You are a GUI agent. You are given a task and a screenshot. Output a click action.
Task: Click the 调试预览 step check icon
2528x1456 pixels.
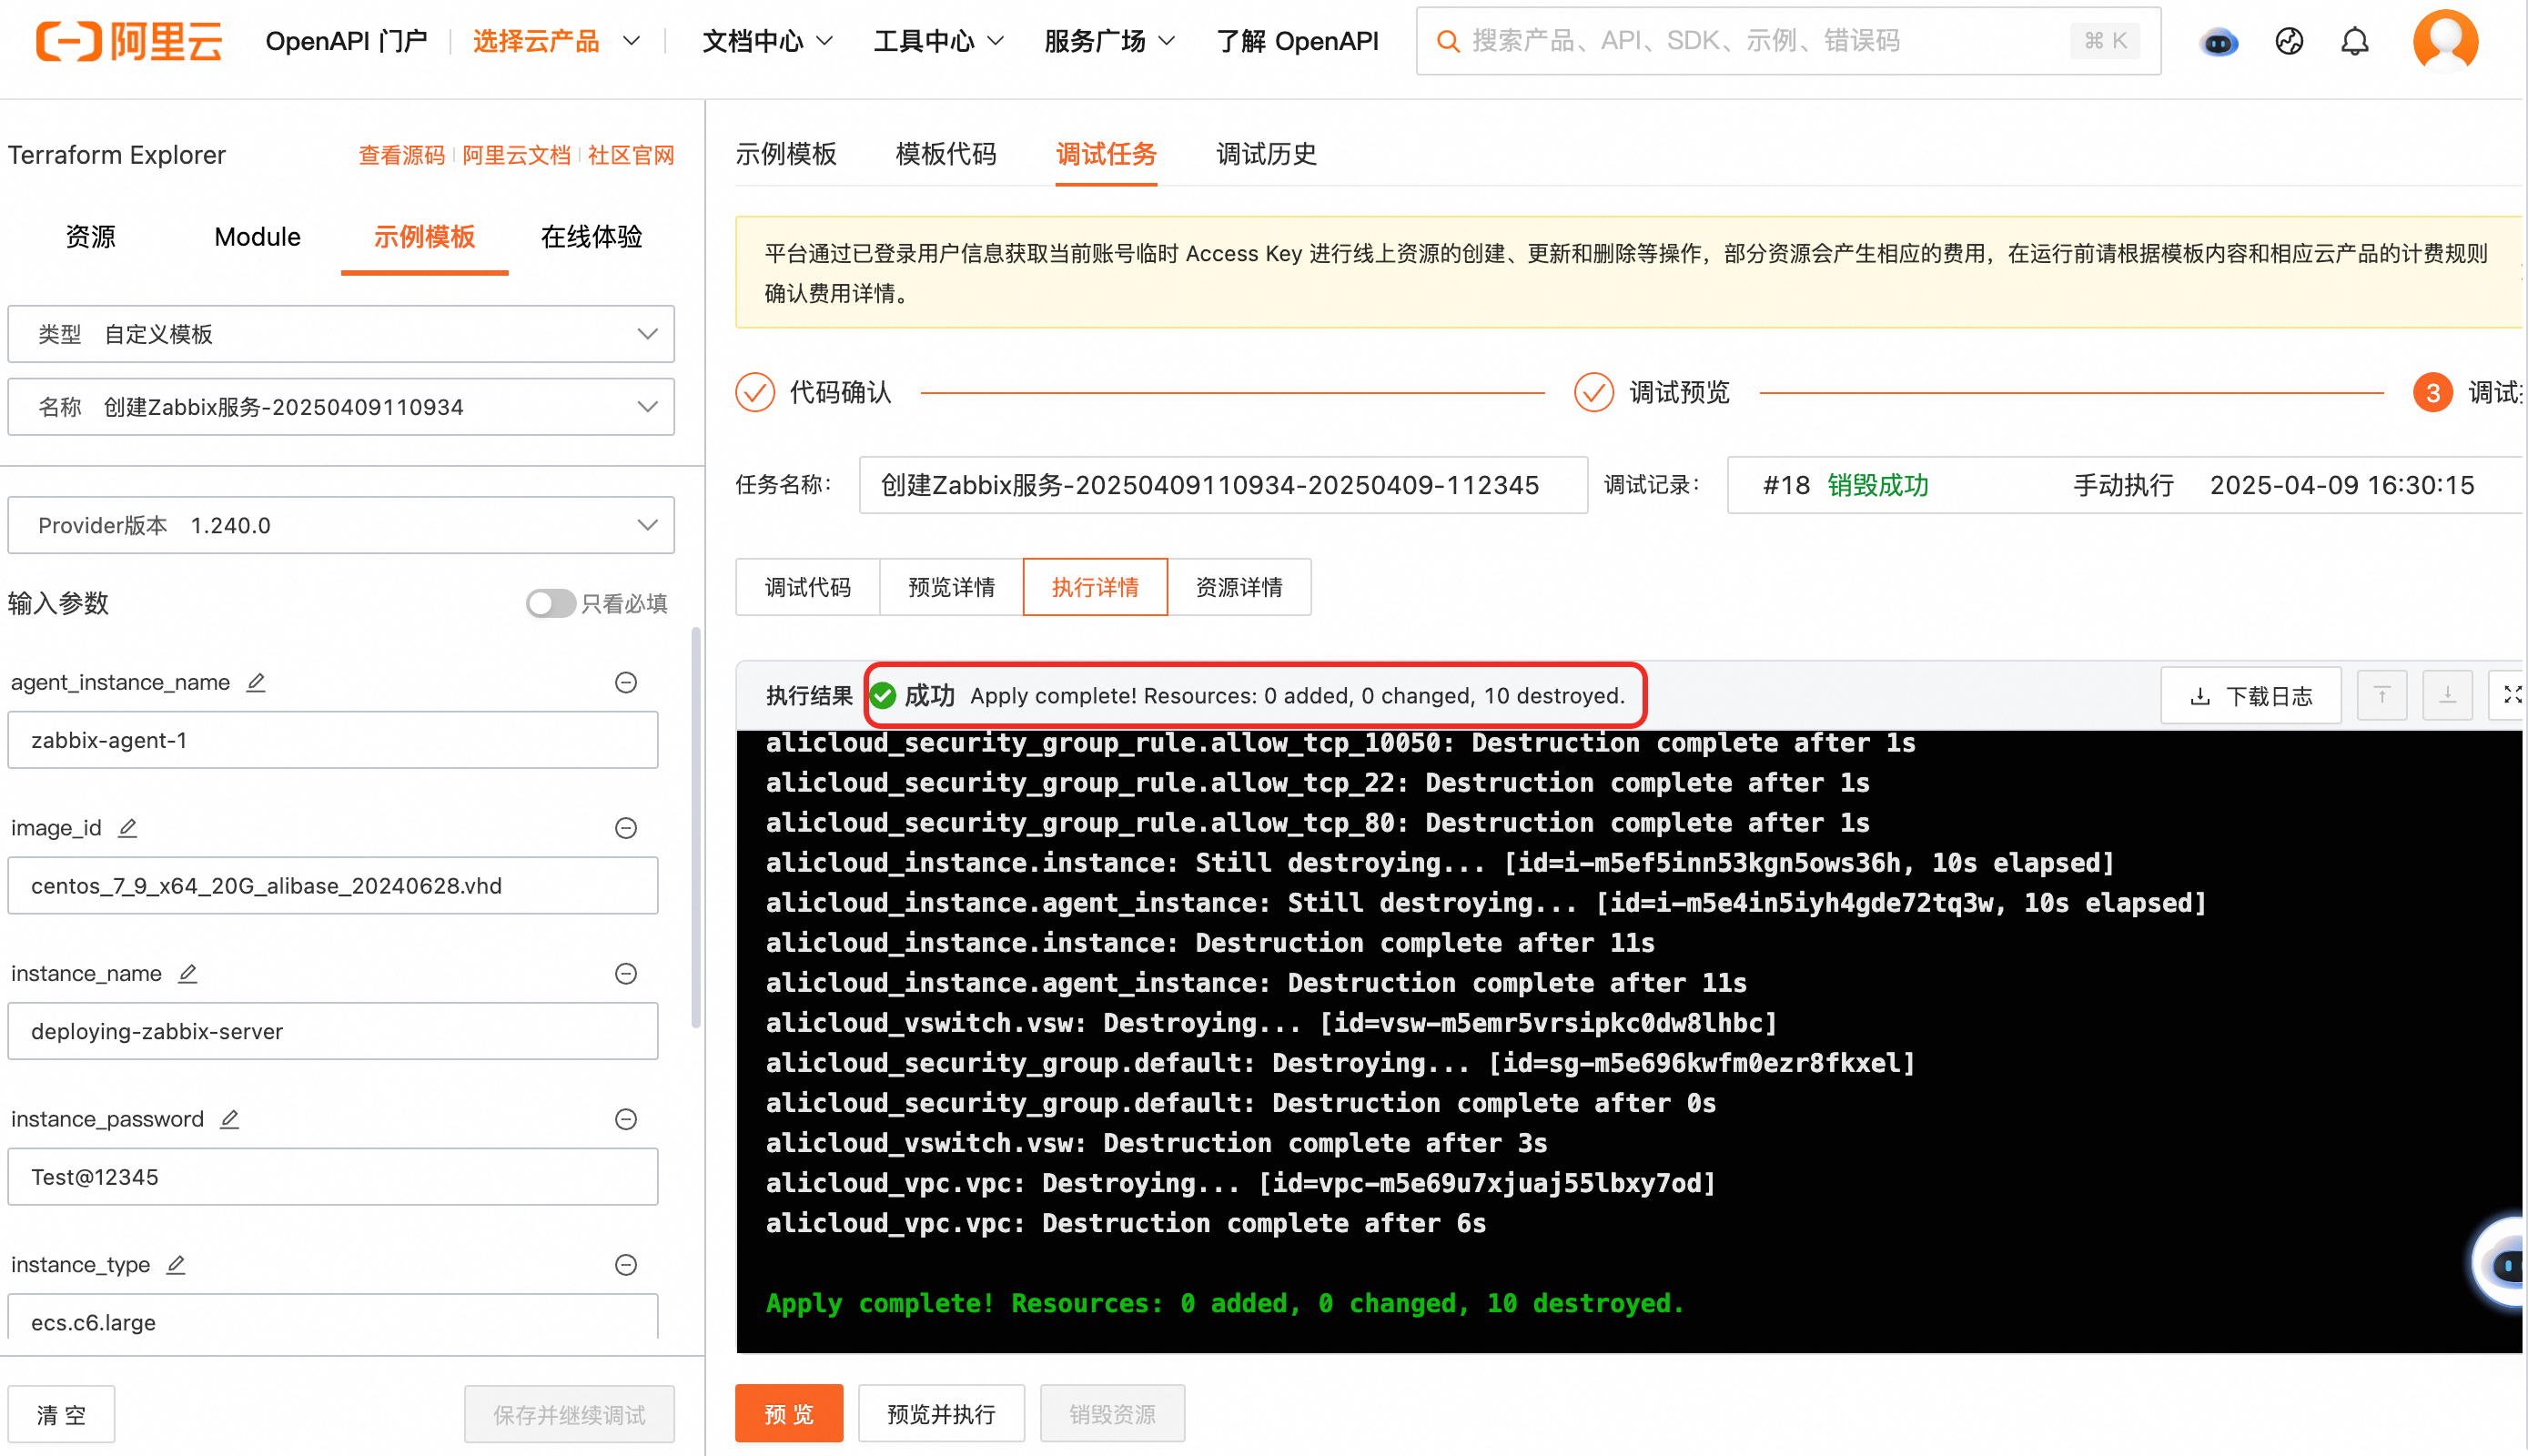pos(1594,392)
